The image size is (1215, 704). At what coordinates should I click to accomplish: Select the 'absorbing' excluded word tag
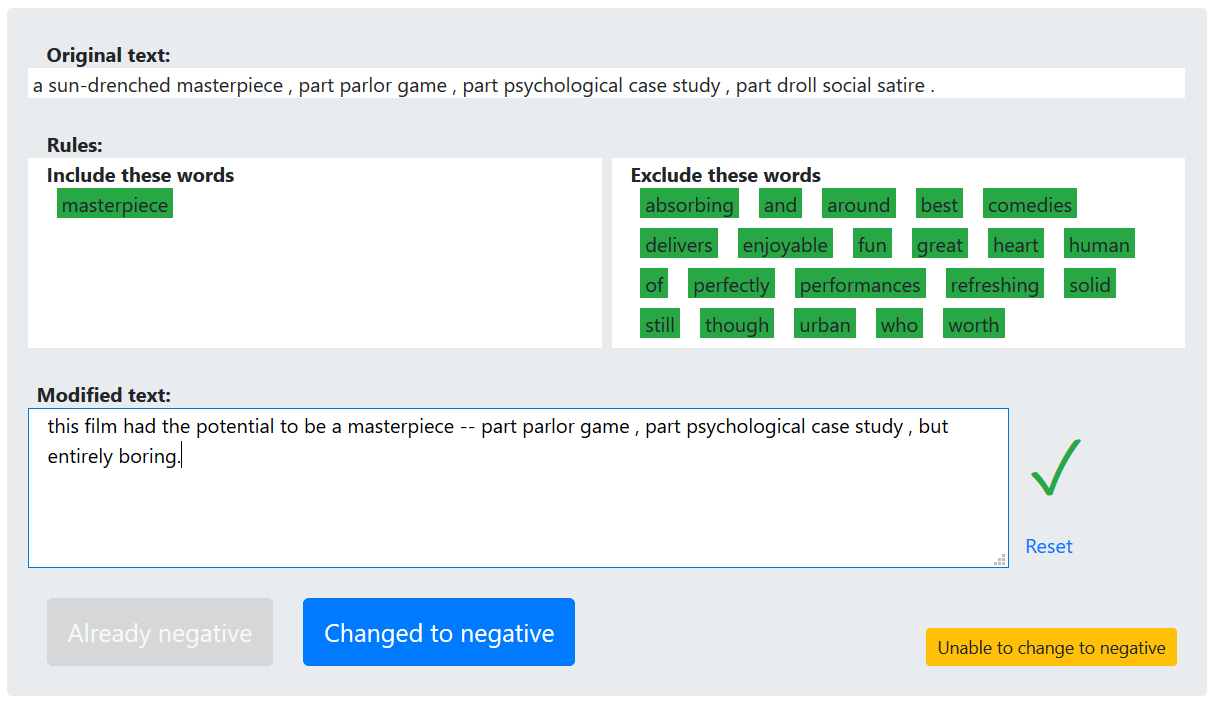coord(689,204)
